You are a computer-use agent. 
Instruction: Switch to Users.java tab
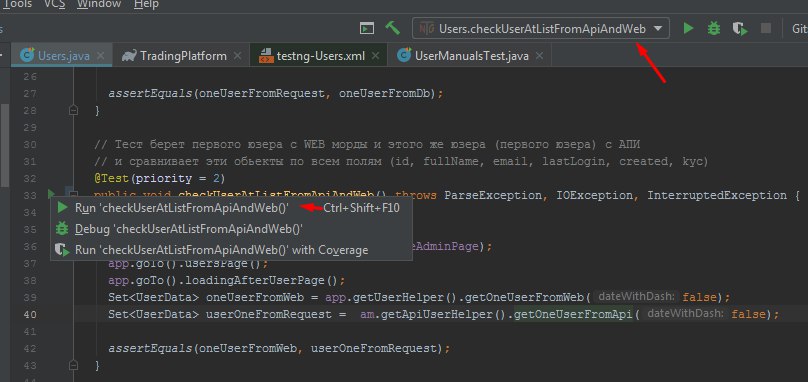point(62,56)
